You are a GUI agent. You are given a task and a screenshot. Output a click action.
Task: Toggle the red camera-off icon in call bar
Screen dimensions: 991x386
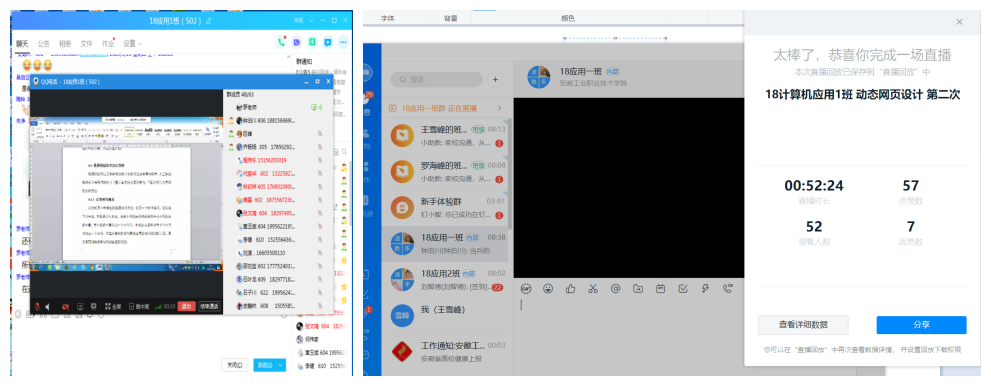65,306
